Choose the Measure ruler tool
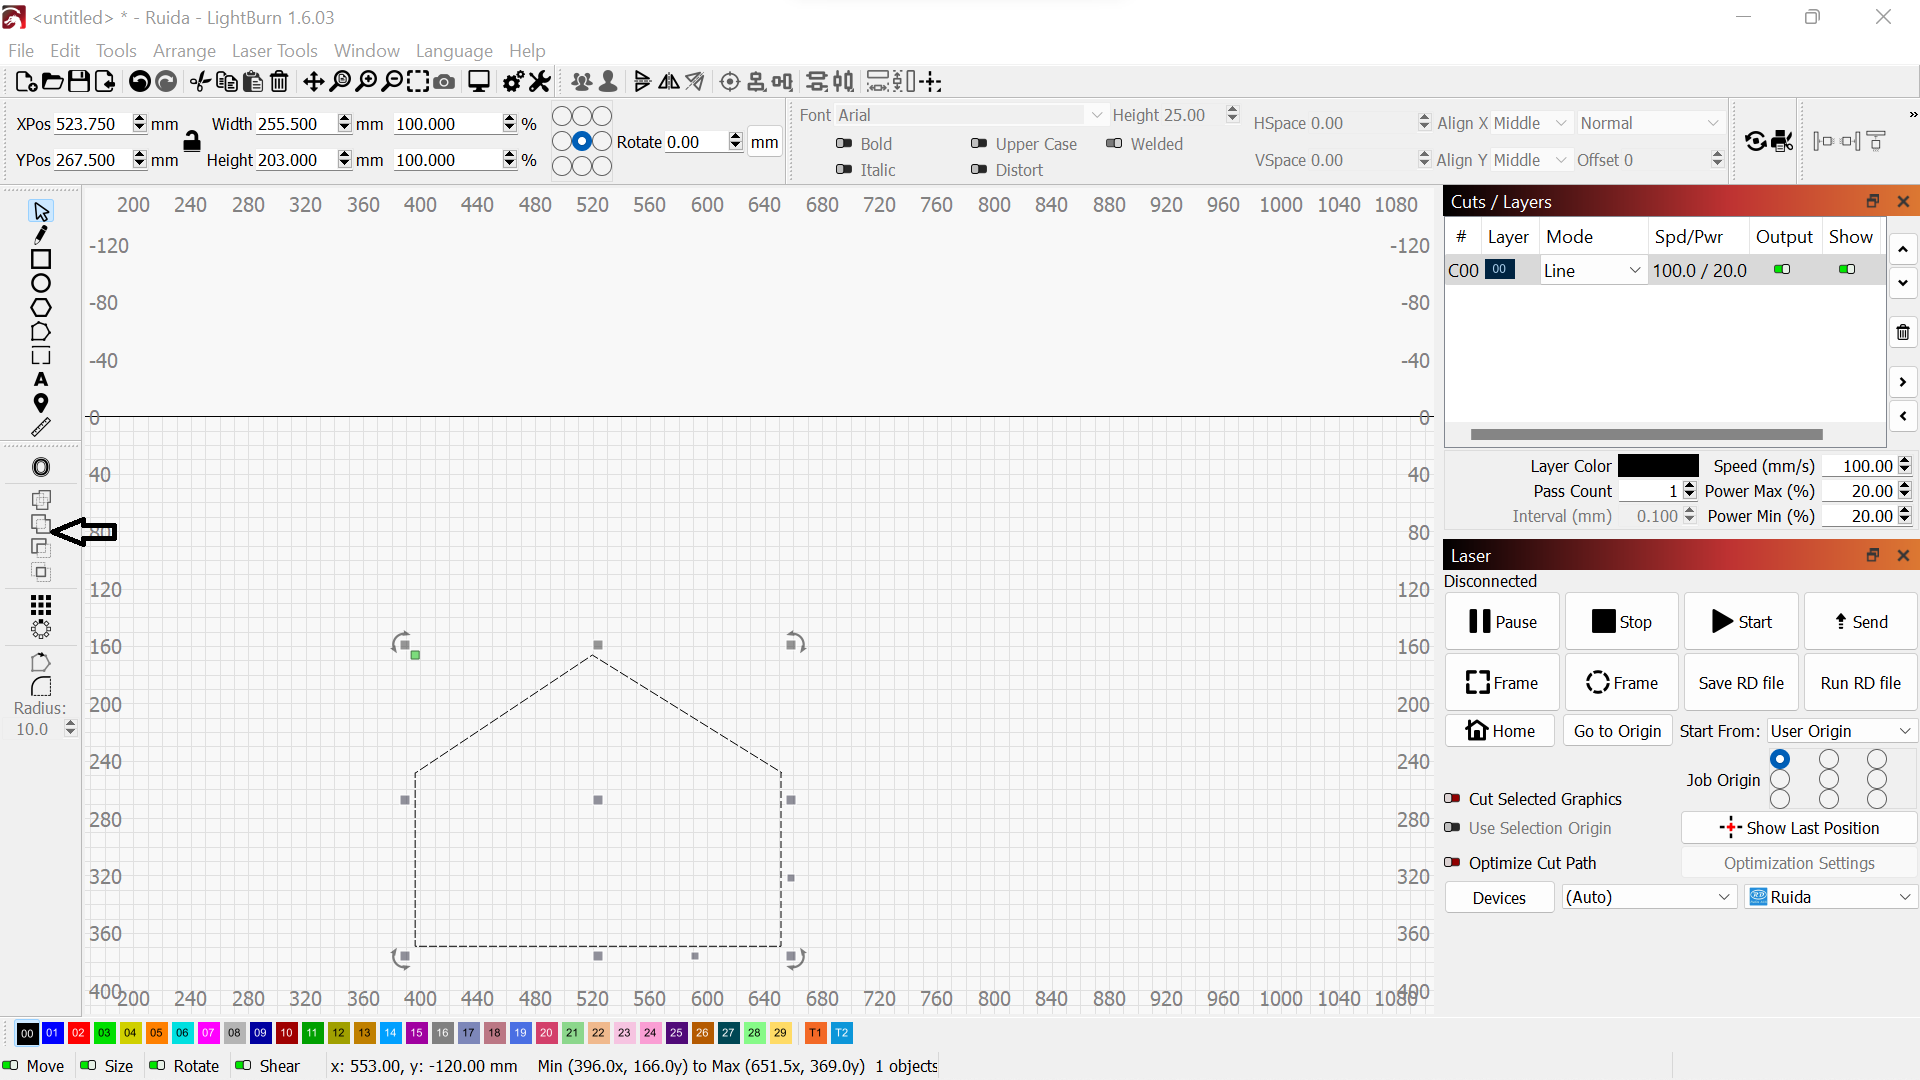The height and width of the screenshot is (1080, 1920). point(40,427)
